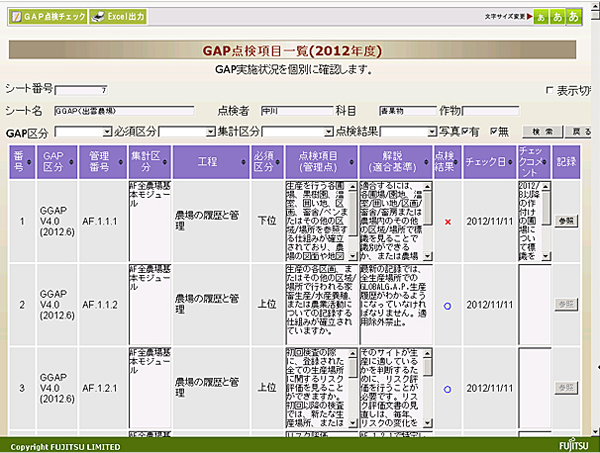Sort by the 点検結果 column header
This screenshot has height=453, width=600.
click(x=447, y=162)
